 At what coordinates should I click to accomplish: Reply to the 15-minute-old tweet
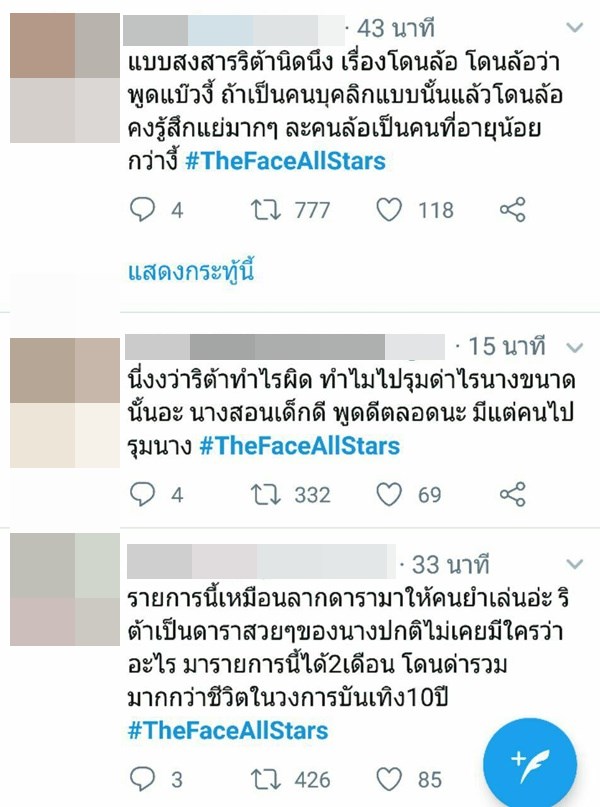[x=142, y=495]
